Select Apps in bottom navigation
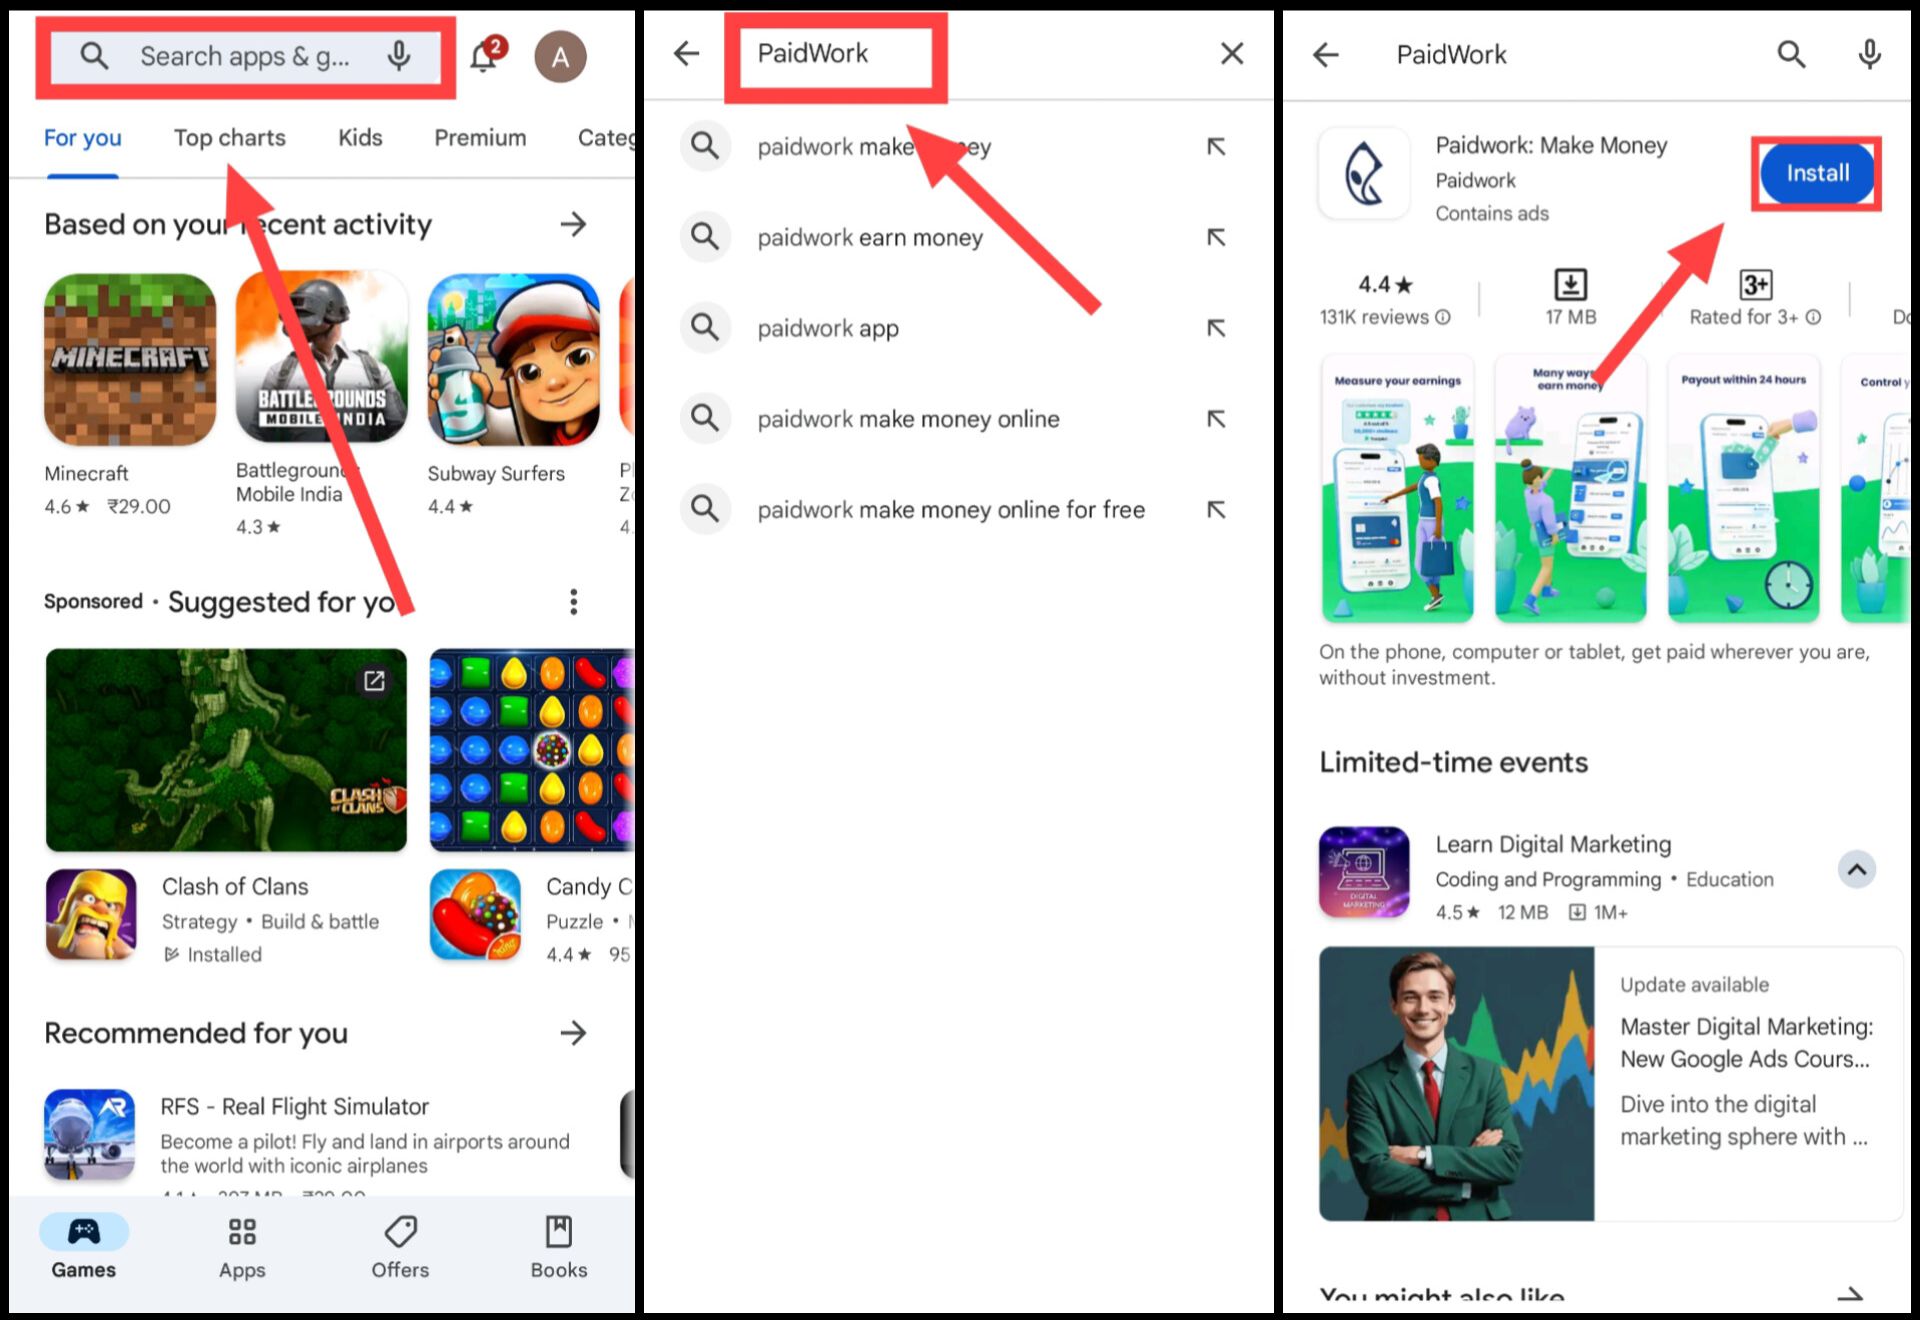Screen dimensions: 1920x1320 point(242,1248)
